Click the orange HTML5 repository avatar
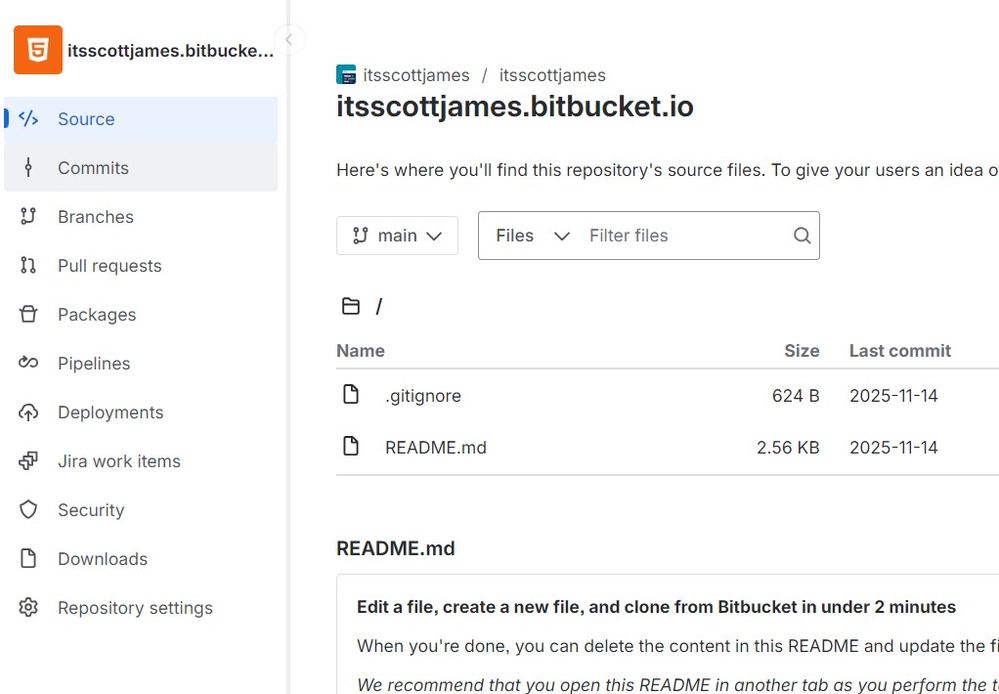Image resolution: width=999 pixels, height=694 pixels. pyautogui.click(x=38, y=50)
